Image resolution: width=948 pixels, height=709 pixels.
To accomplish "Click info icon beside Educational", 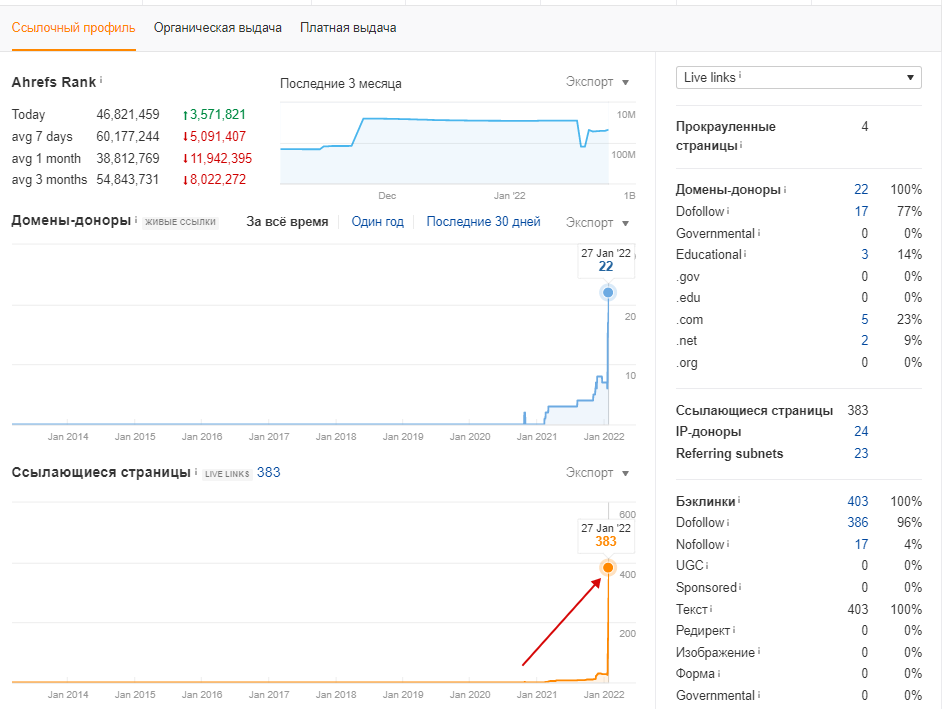I will [x=745, y=254].
